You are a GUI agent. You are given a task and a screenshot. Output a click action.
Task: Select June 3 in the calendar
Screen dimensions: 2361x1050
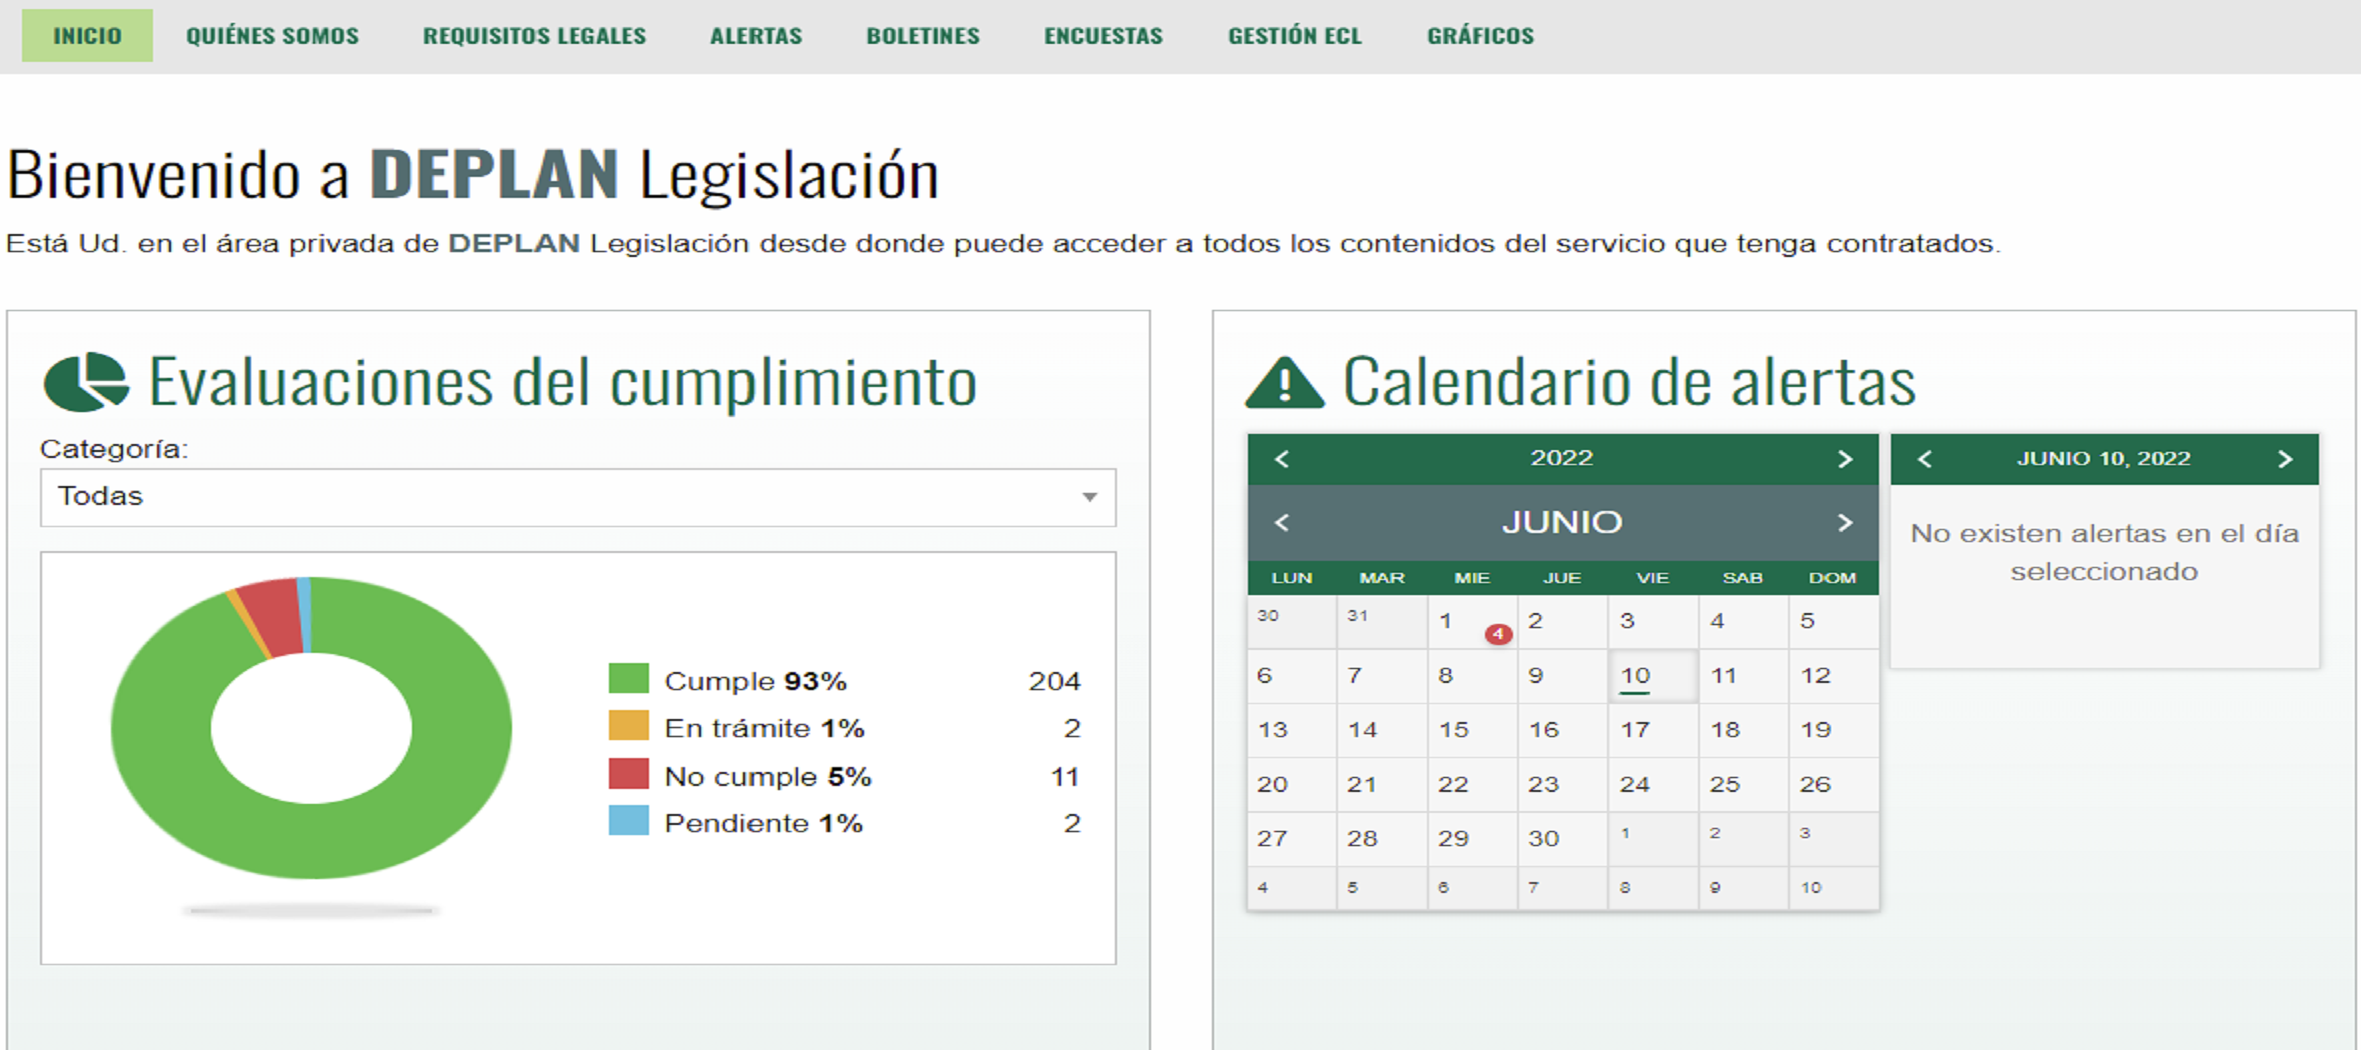tap(1653, 622)
